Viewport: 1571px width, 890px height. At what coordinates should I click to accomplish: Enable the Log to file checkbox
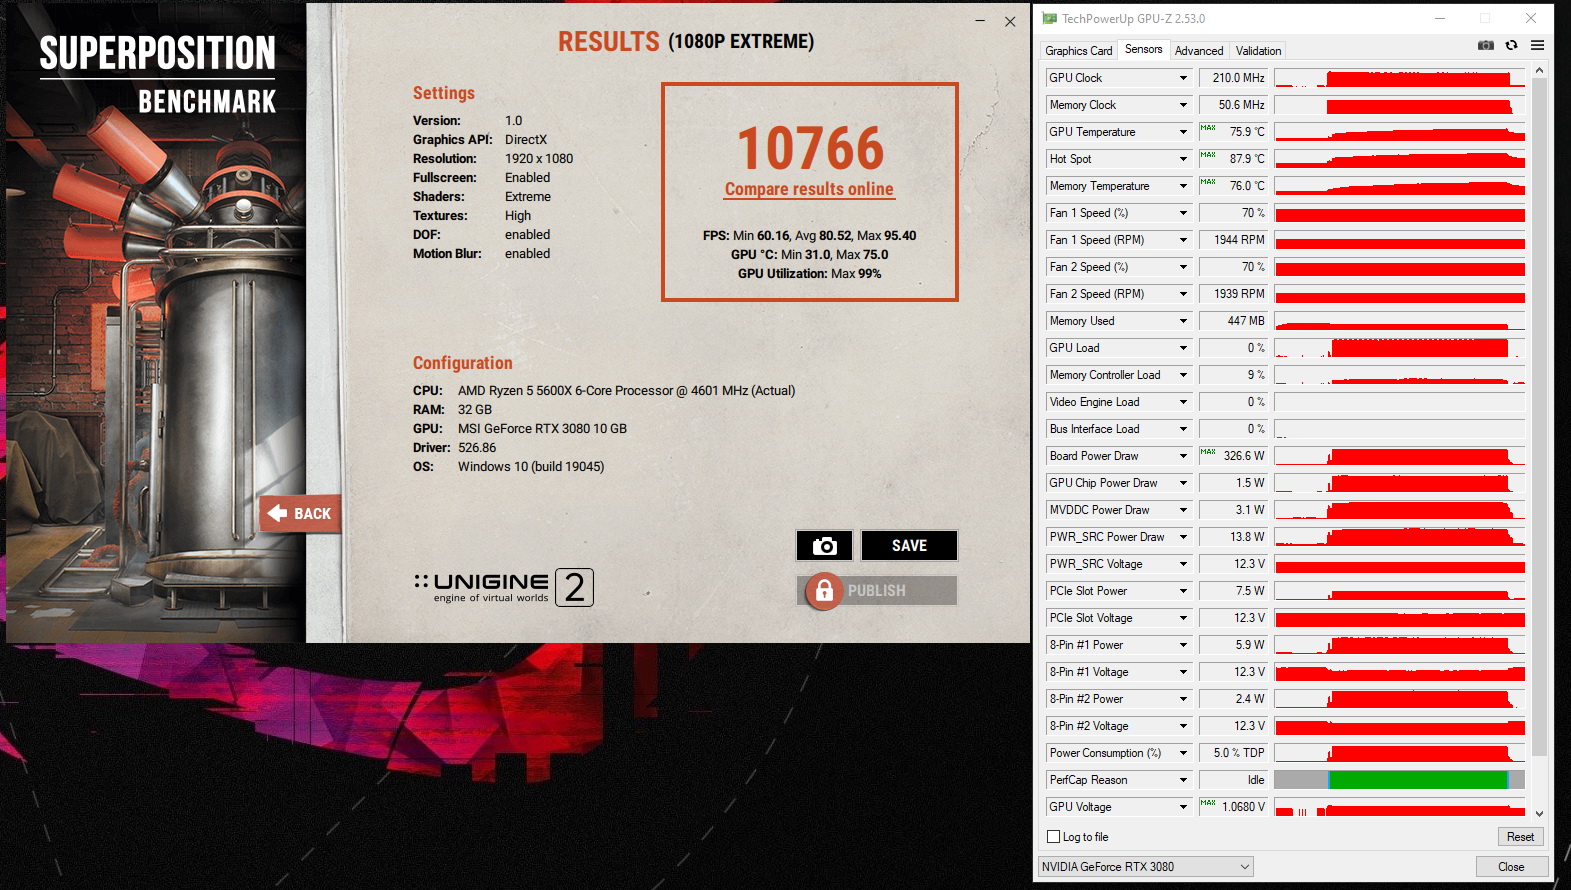coord(1053,837)
